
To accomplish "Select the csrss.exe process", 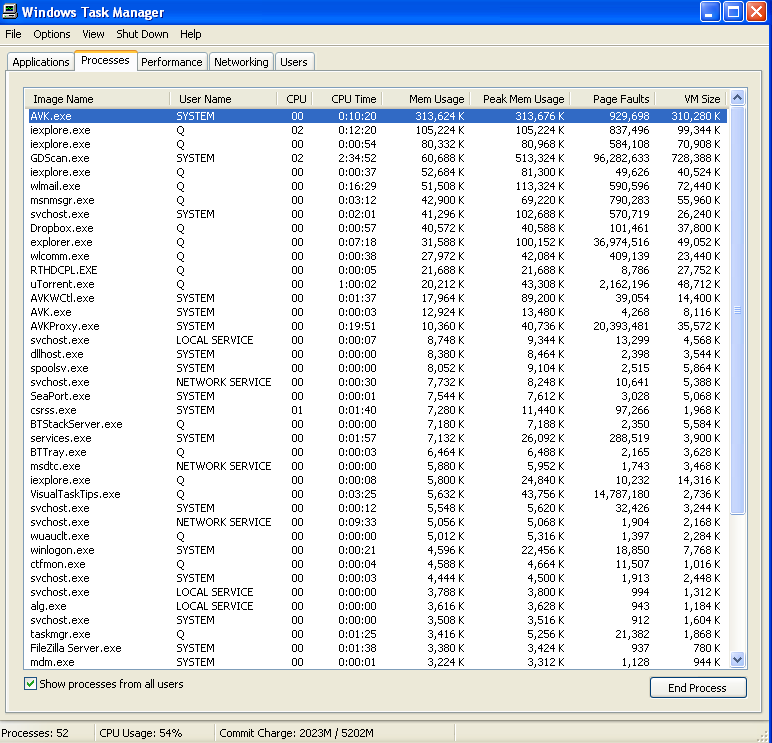I will click(377, 410).
